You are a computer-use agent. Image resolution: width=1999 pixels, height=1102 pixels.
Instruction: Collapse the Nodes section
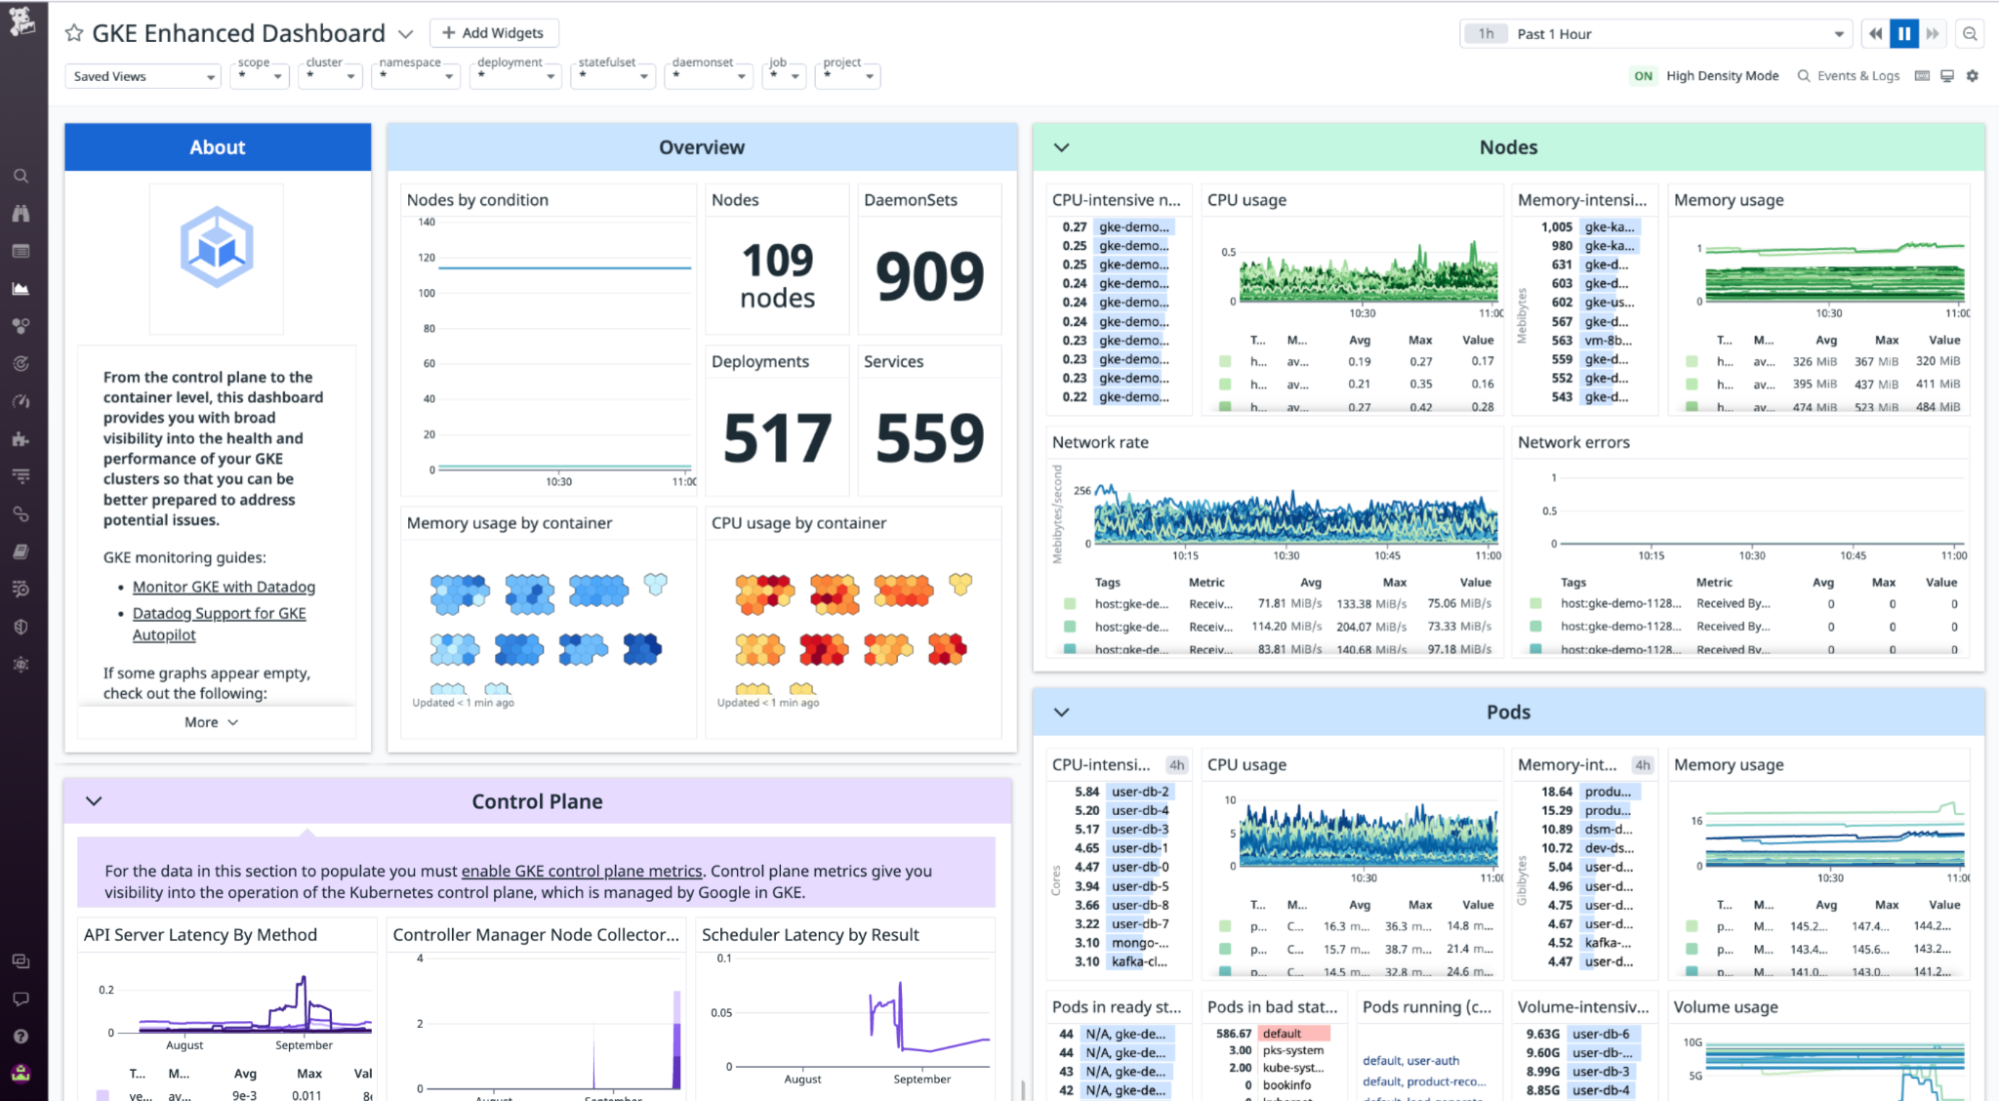click(x=1061, y=147)
